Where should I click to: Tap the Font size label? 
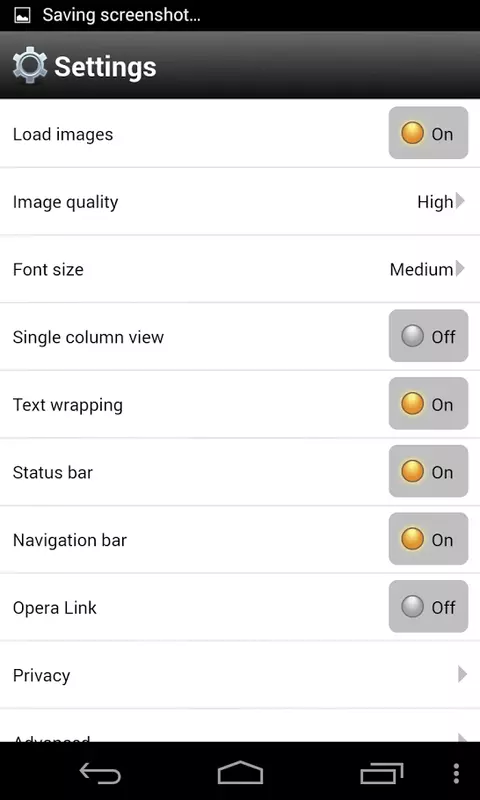[48, 269]
